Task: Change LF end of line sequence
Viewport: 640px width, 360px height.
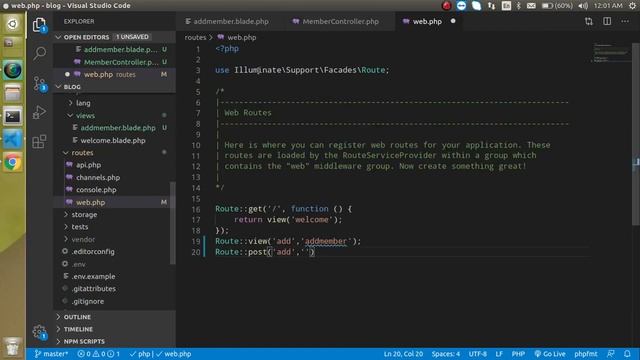Action: click(x=499, y=354)
